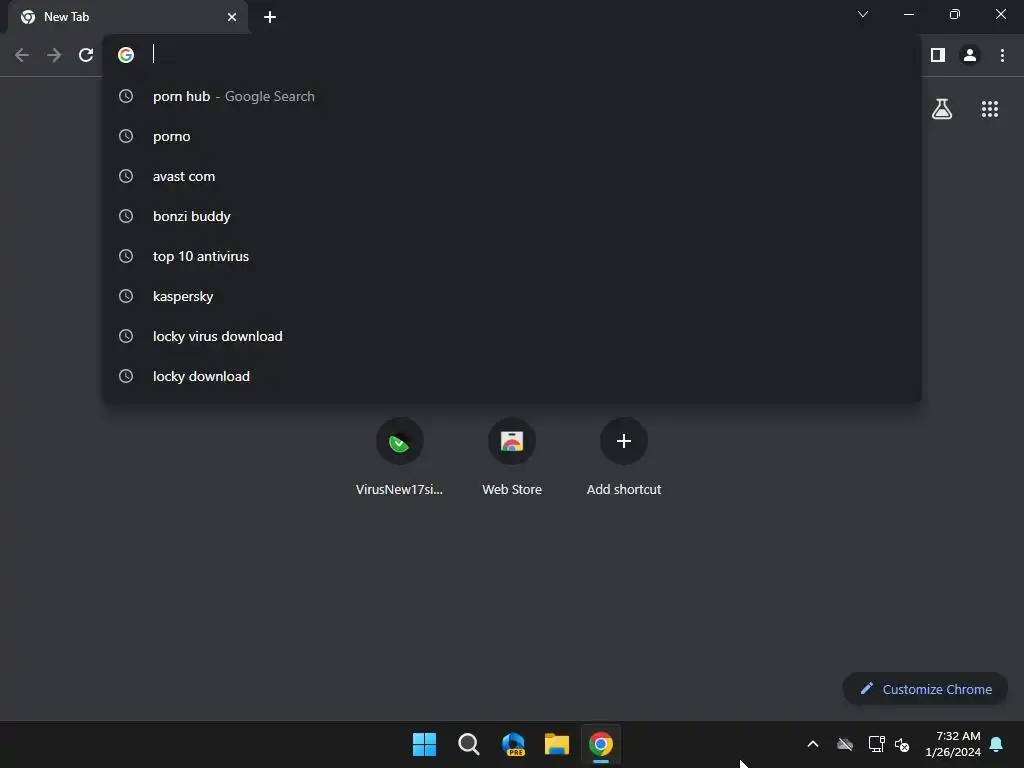Click the Add shortcut button

point(624,457)
